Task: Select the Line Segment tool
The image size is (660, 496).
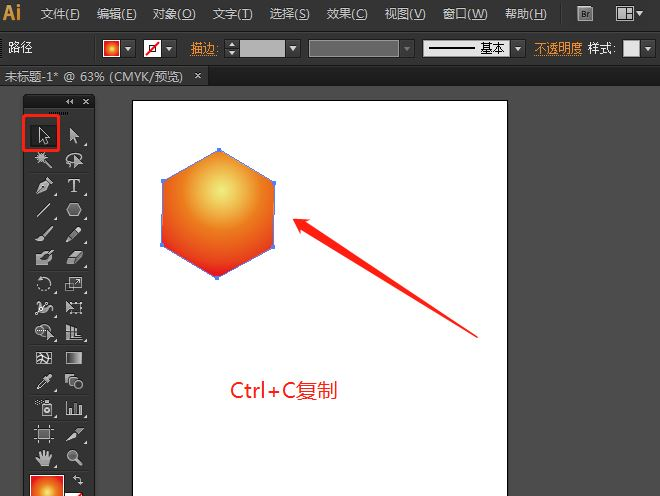Action: coord(44,210)
